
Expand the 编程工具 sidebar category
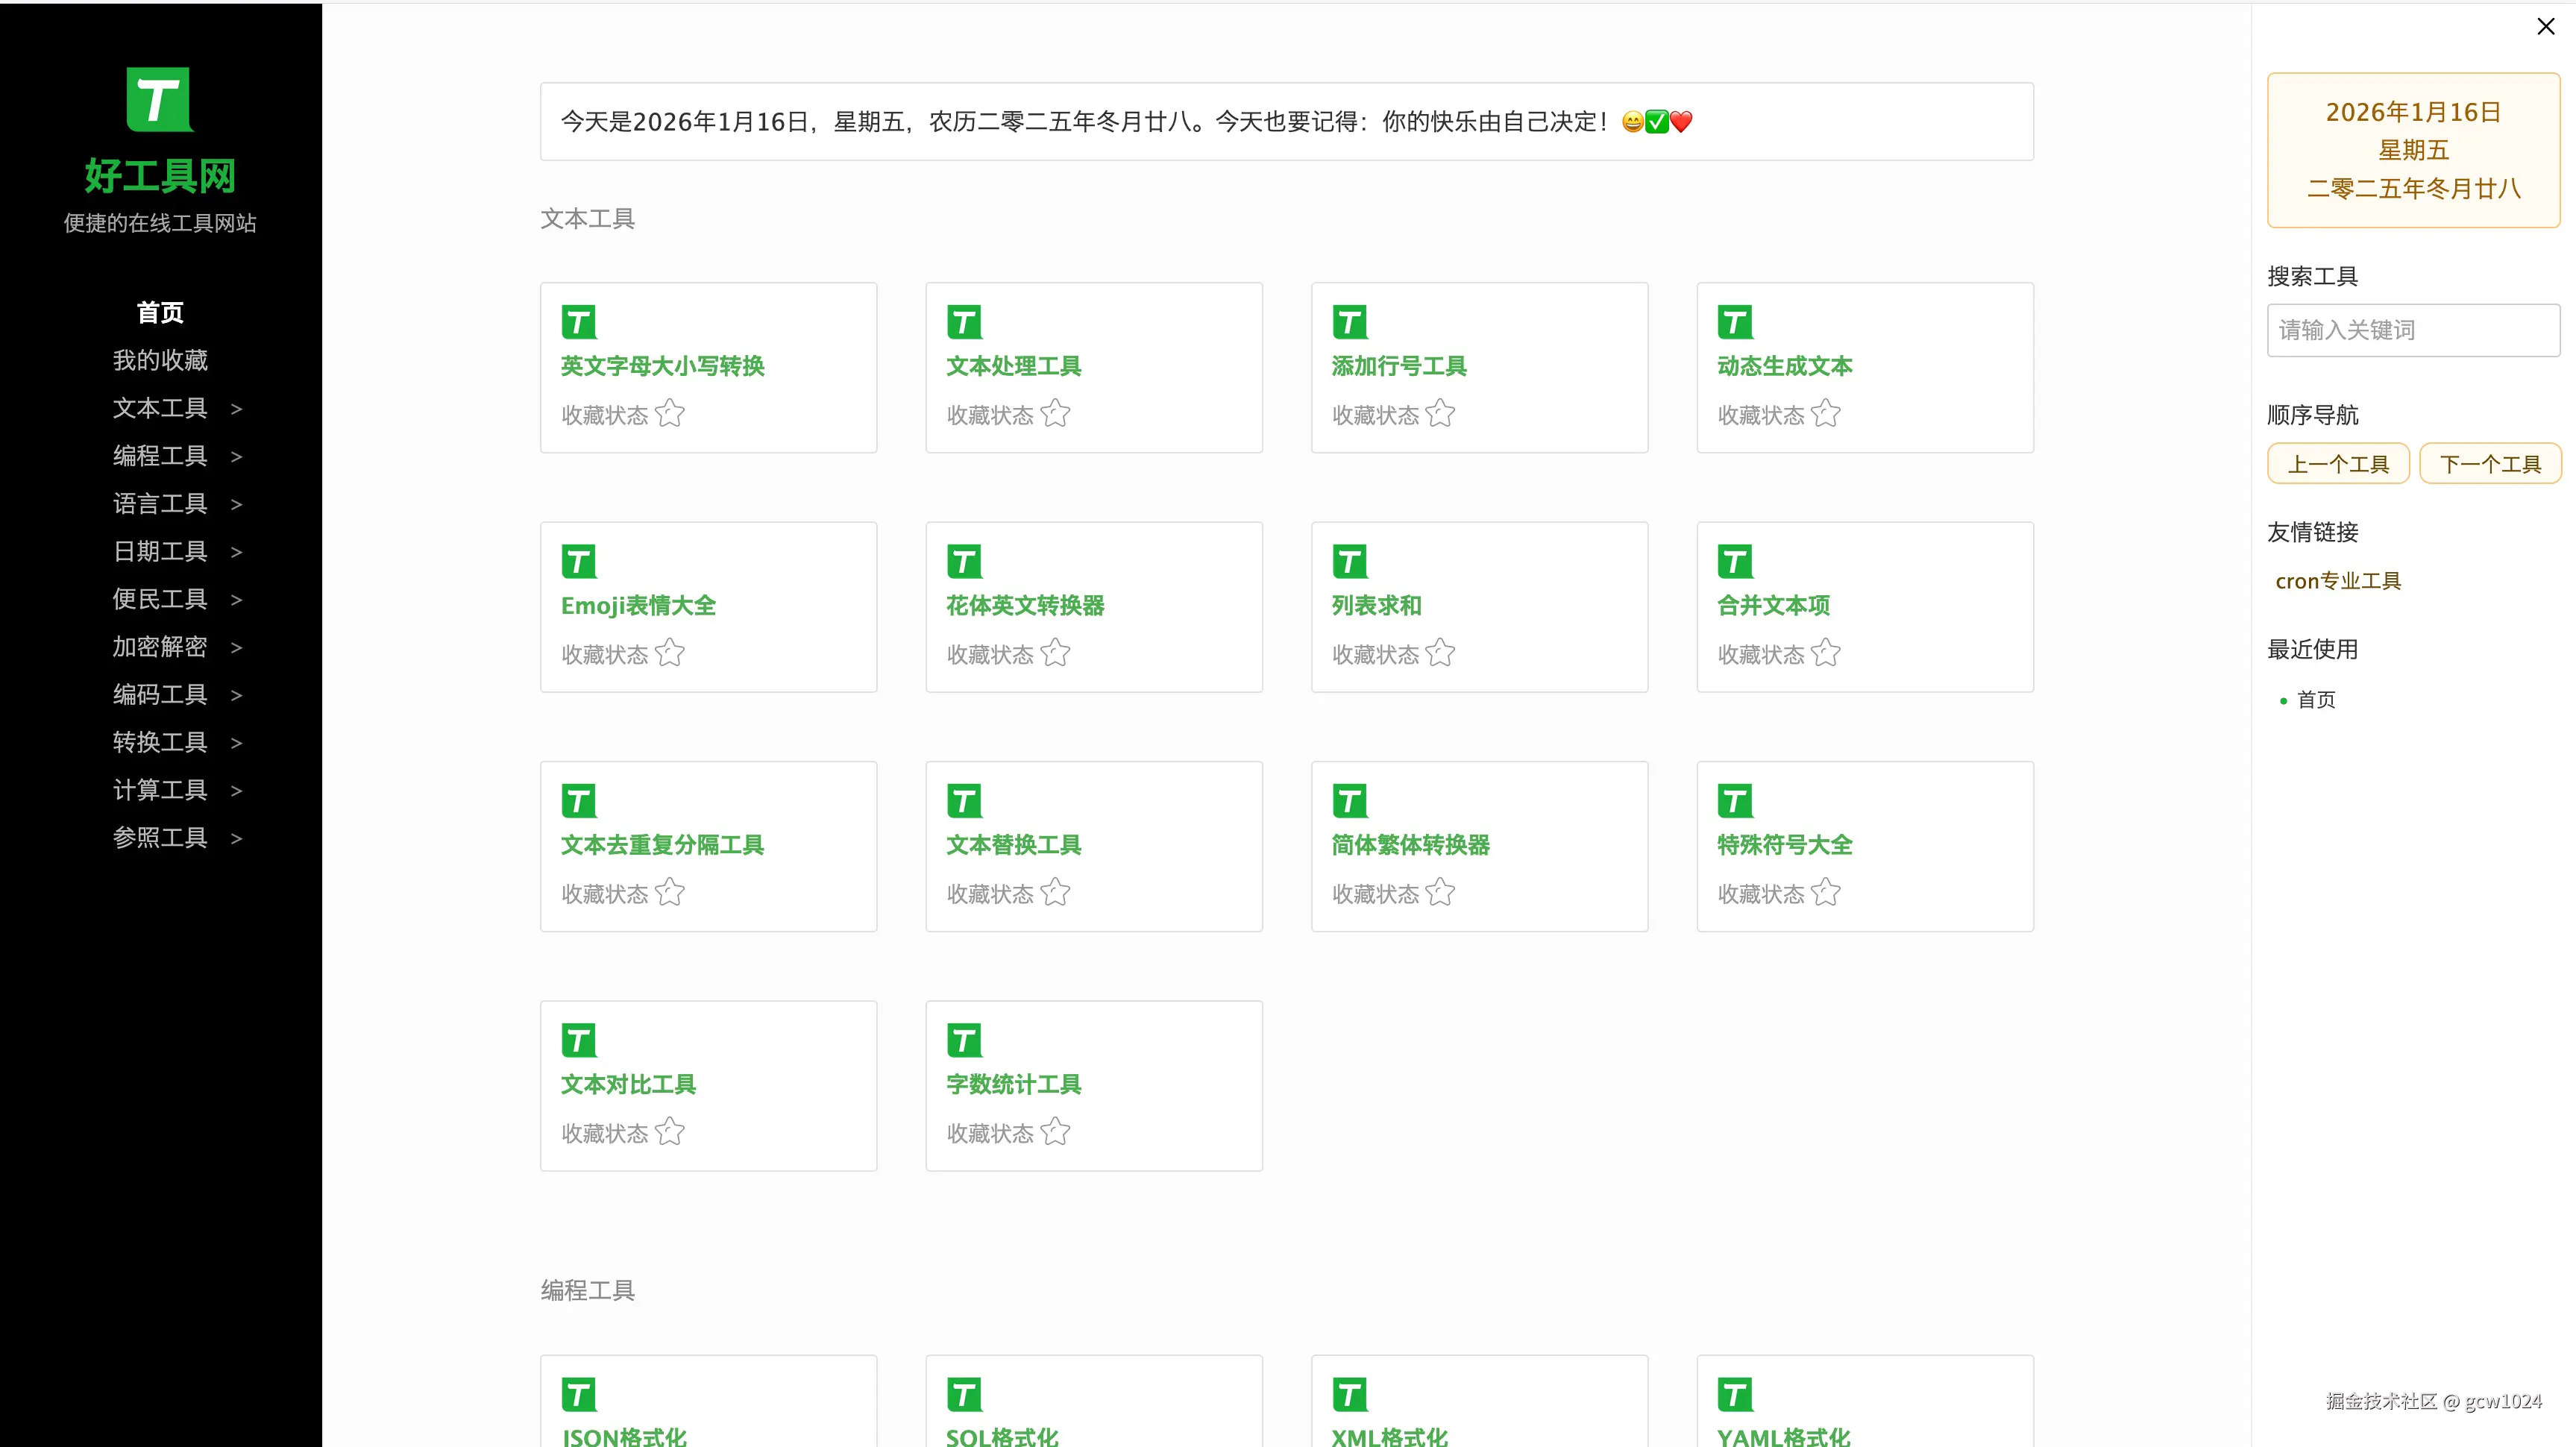(160, 456)
